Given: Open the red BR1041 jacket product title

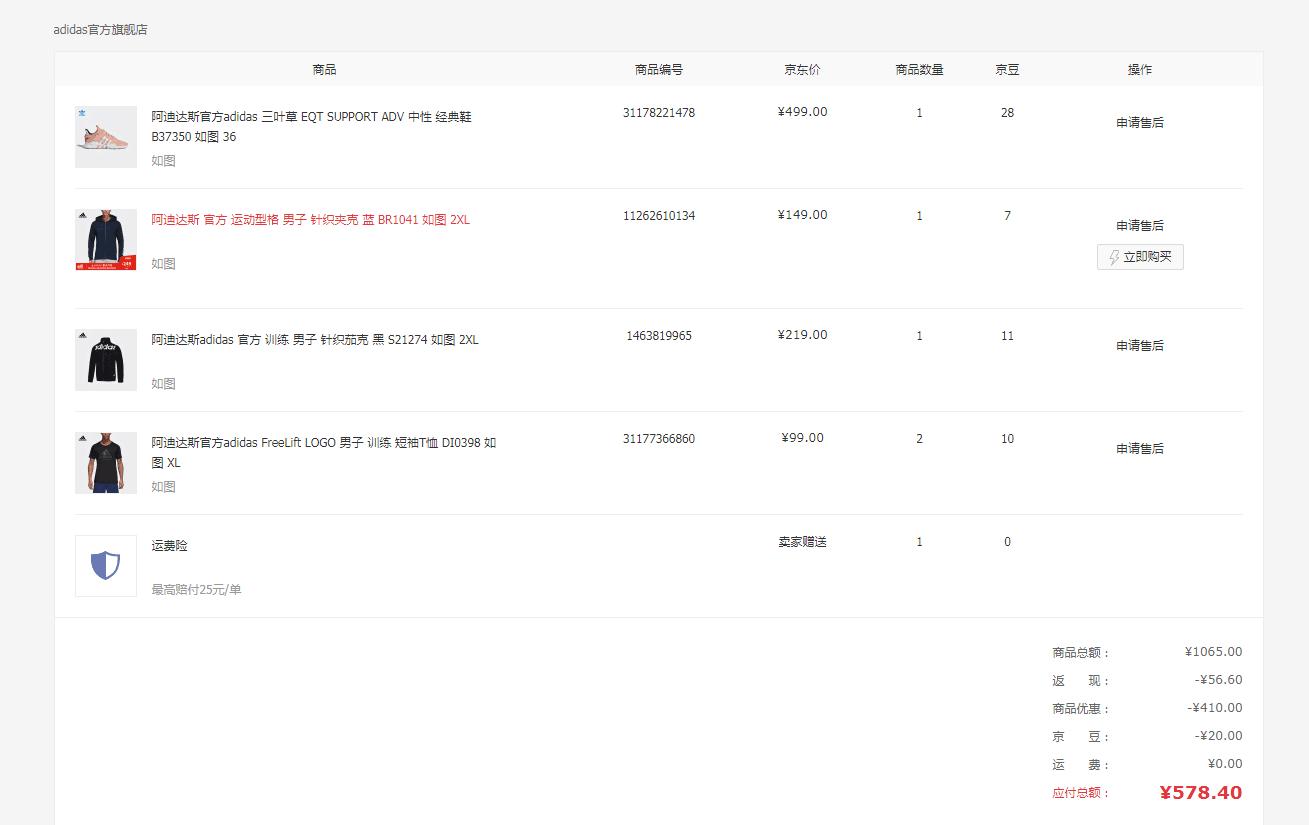Looking at the screenshot, I should click(310, 220).
